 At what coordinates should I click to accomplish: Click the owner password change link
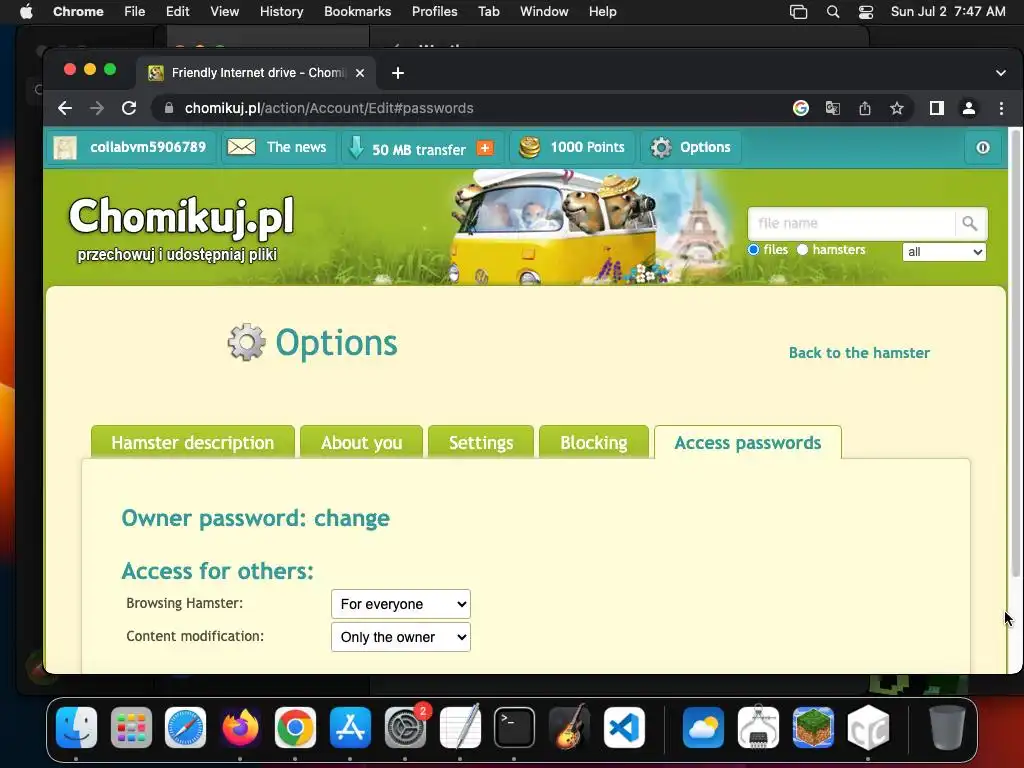click(351, 518)
